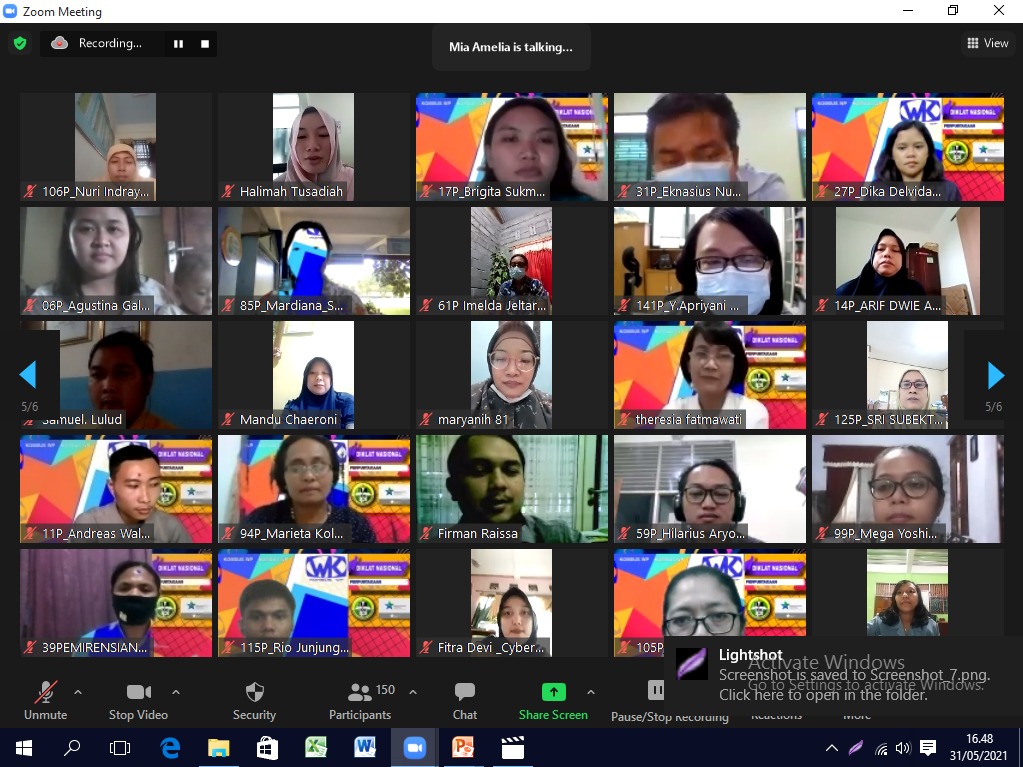Select the maryanih 81 video tile
This screenshot has width=1023, height=767.
click(x=512, y=375)
